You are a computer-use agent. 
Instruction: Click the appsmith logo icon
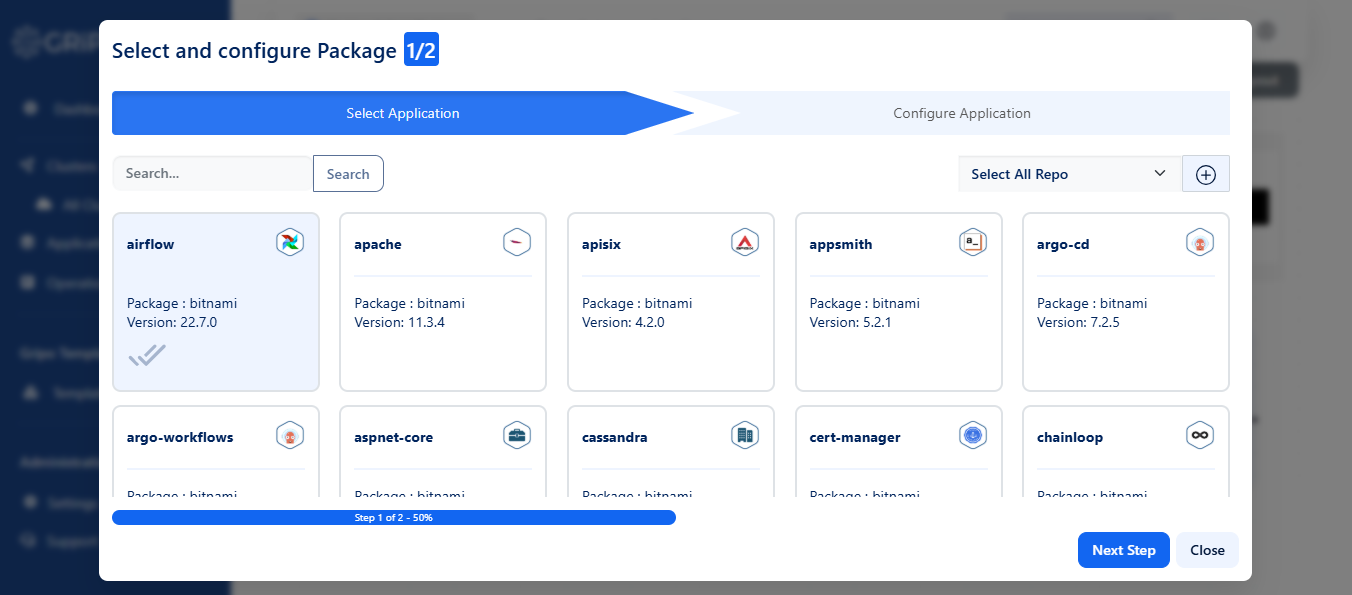973,242
